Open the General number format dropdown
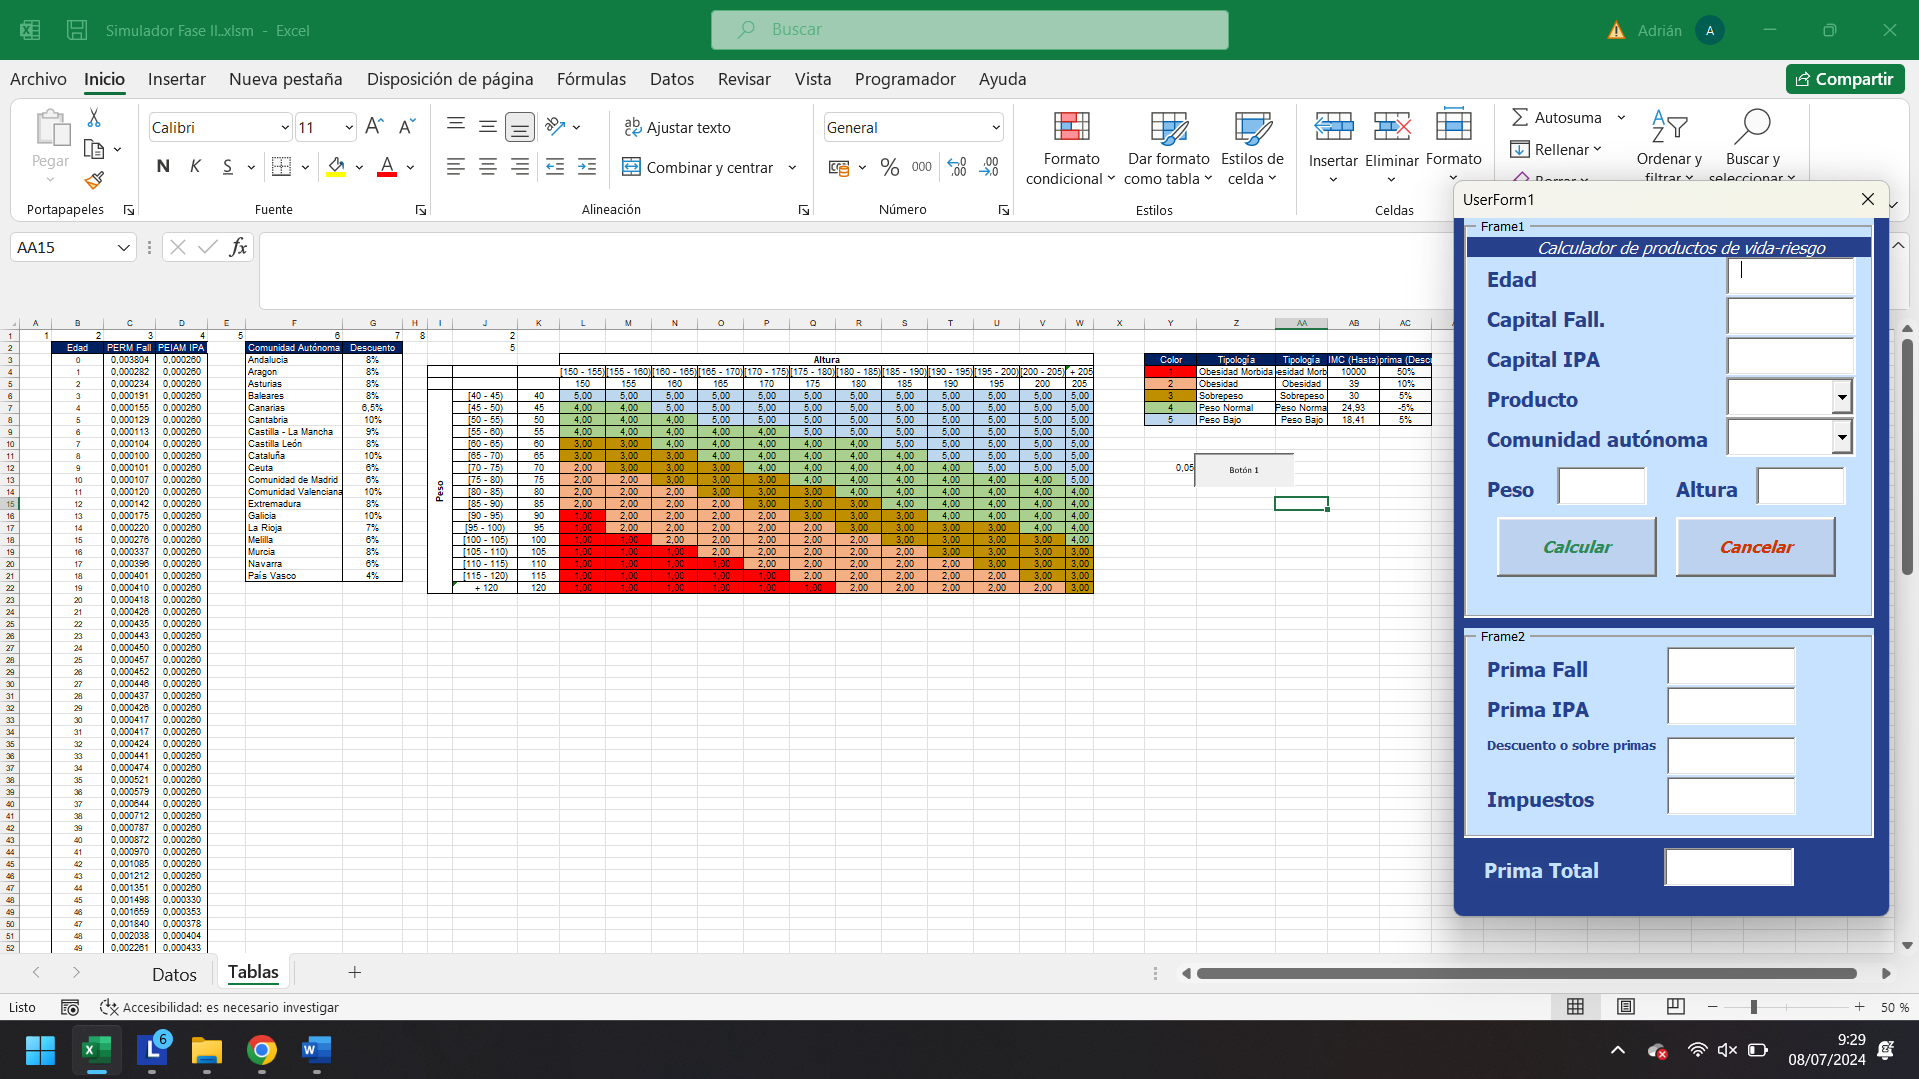 click(995, 127)
